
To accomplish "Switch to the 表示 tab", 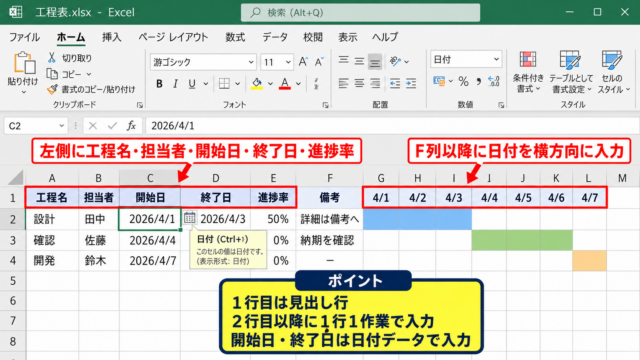I will [x=348, y=37].
